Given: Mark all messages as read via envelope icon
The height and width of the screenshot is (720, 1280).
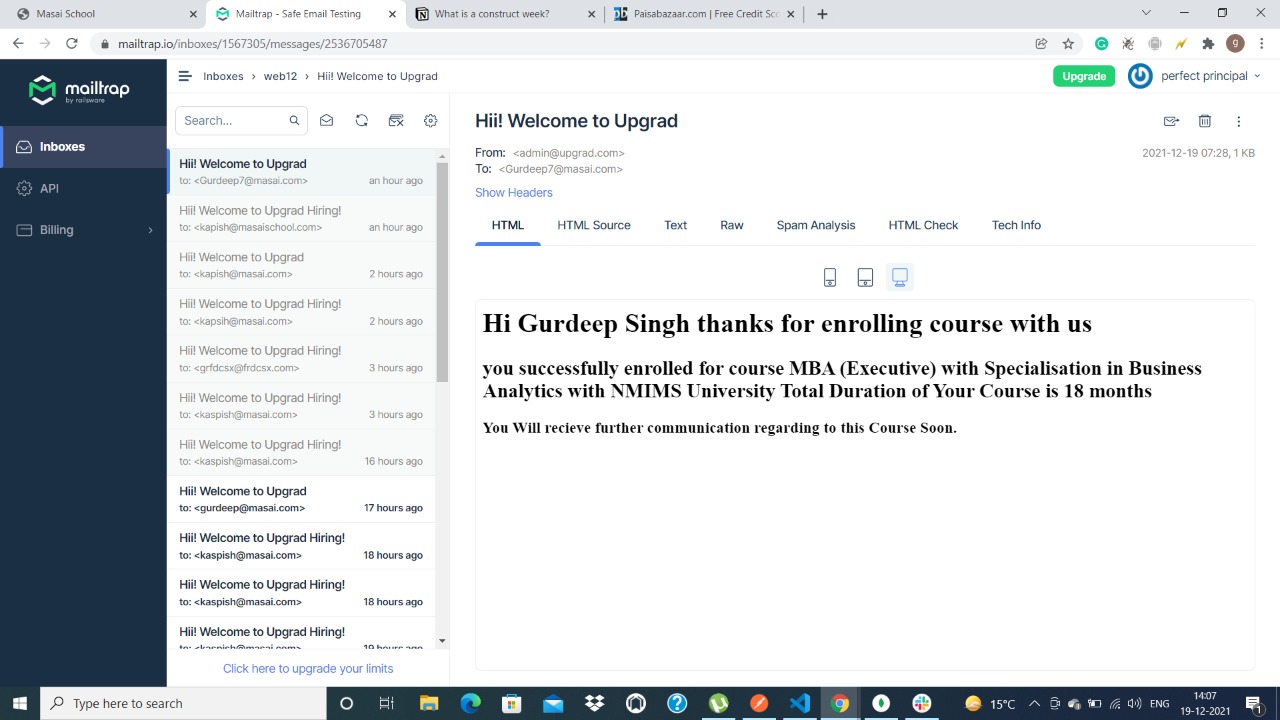Looking at the screenshot, I should click(326, 120).
